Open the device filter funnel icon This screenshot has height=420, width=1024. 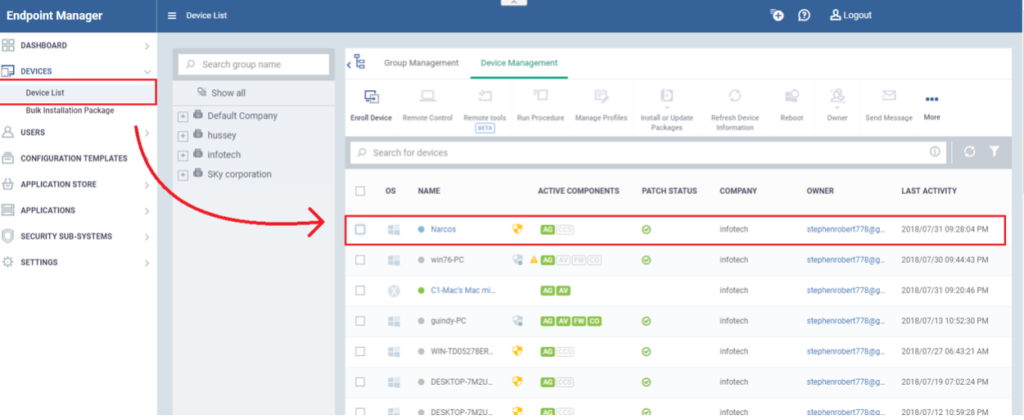click(x=994, y=152)
